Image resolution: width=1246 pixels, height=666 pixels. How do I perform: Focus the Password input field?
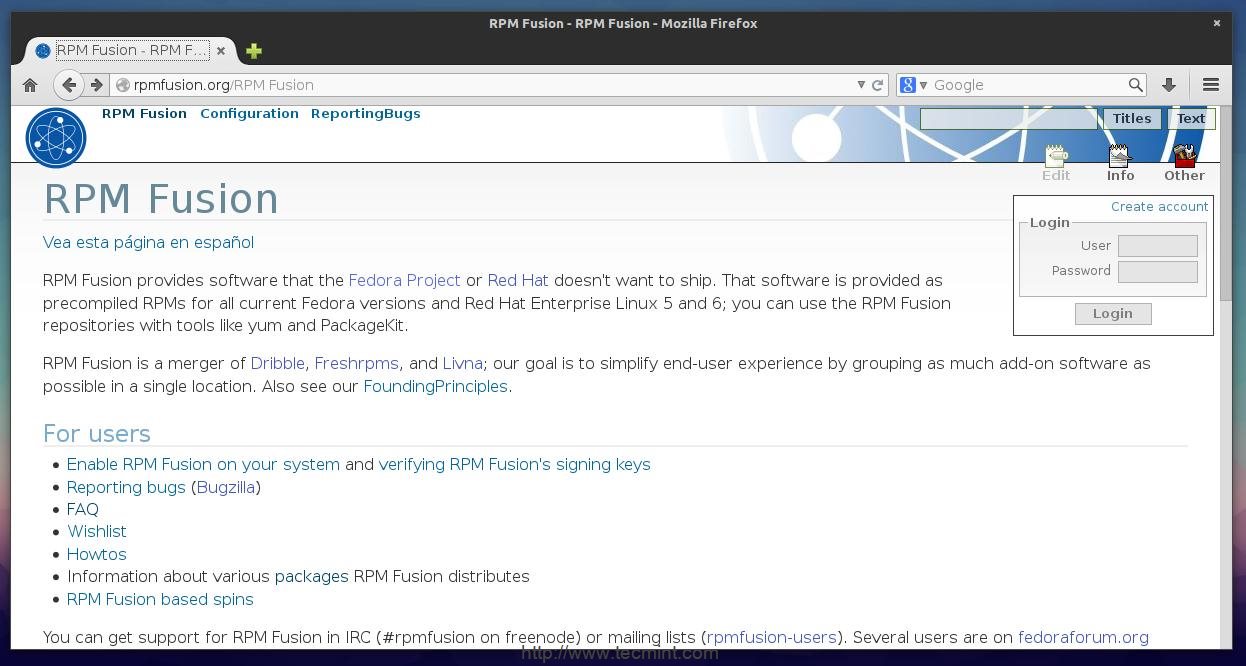[1157, 271]
